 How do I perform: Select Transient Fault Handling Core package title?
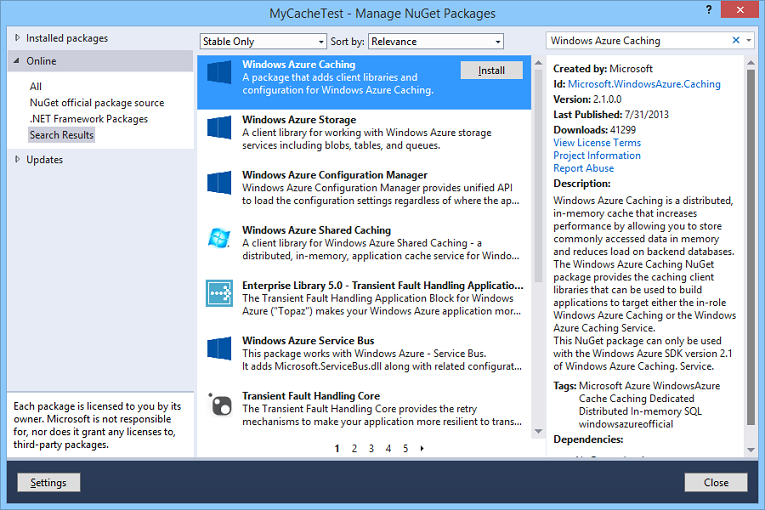pyautogui.click(x=311, y=396)
